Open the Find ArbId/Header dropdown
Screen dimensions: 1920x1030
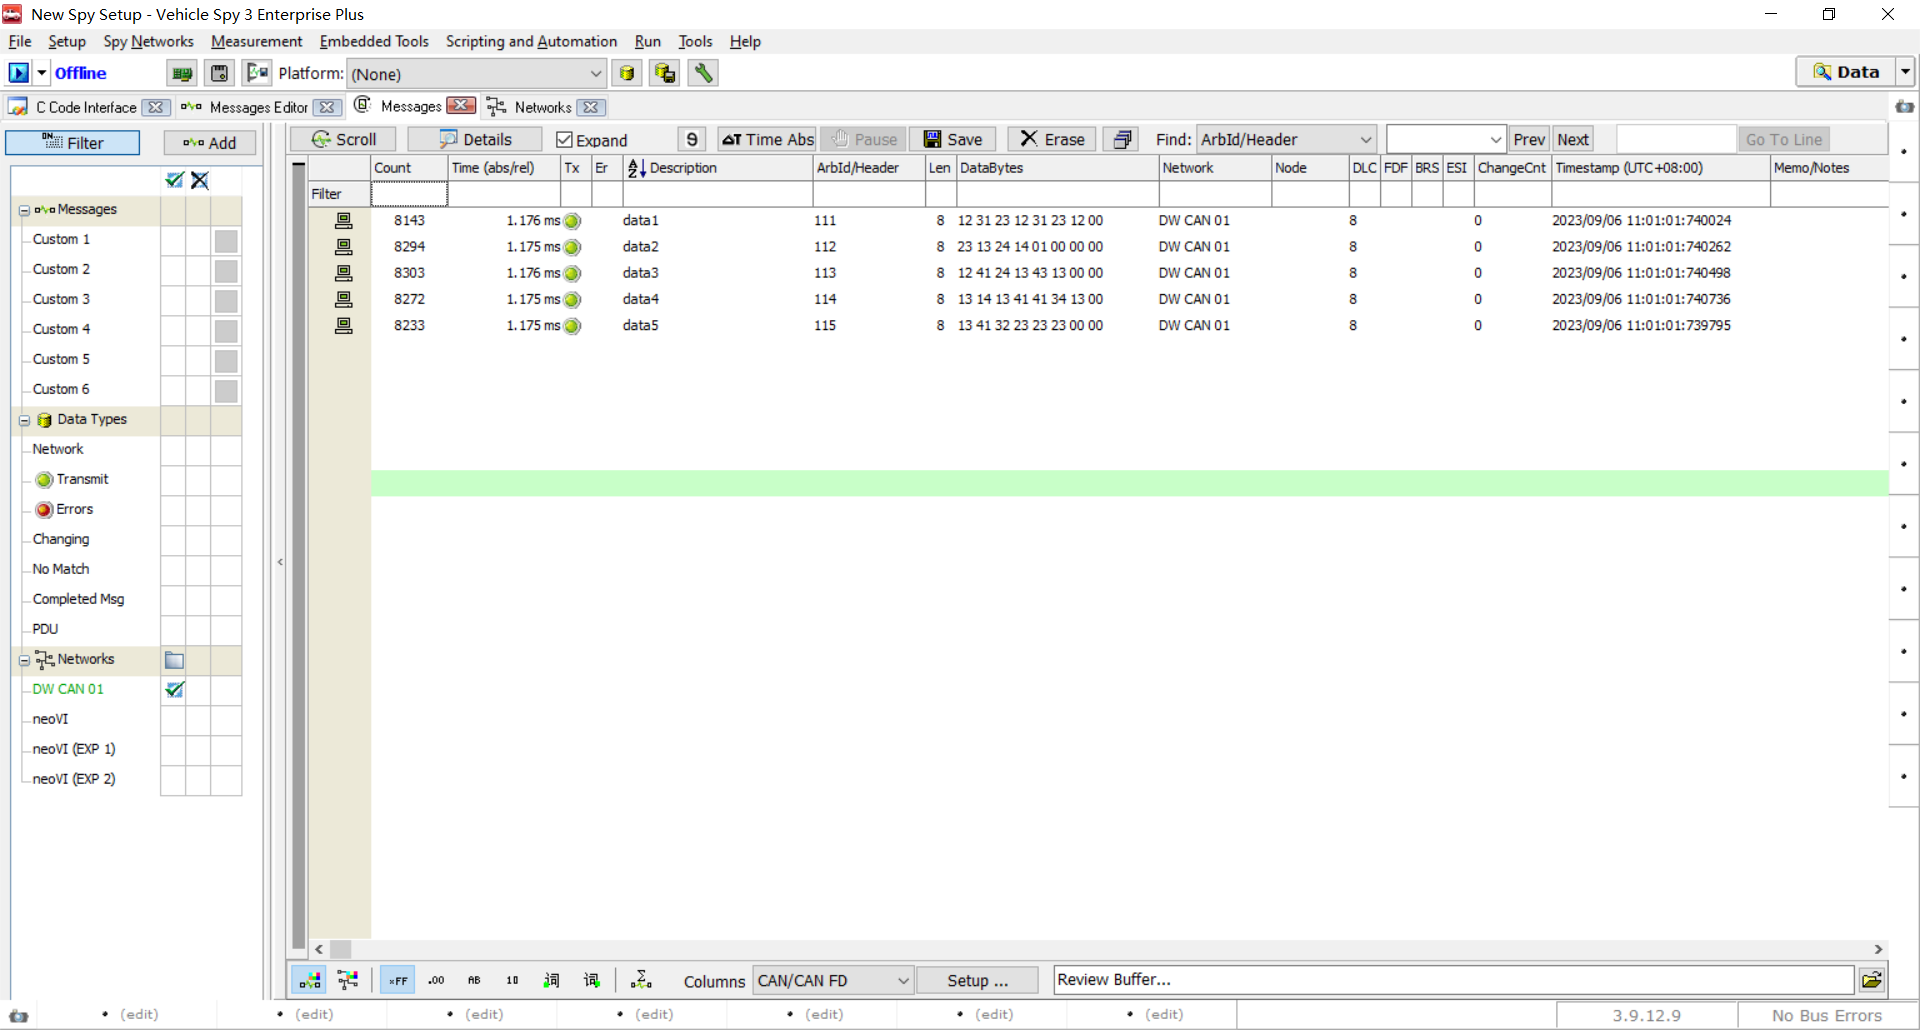point(1365,140)
